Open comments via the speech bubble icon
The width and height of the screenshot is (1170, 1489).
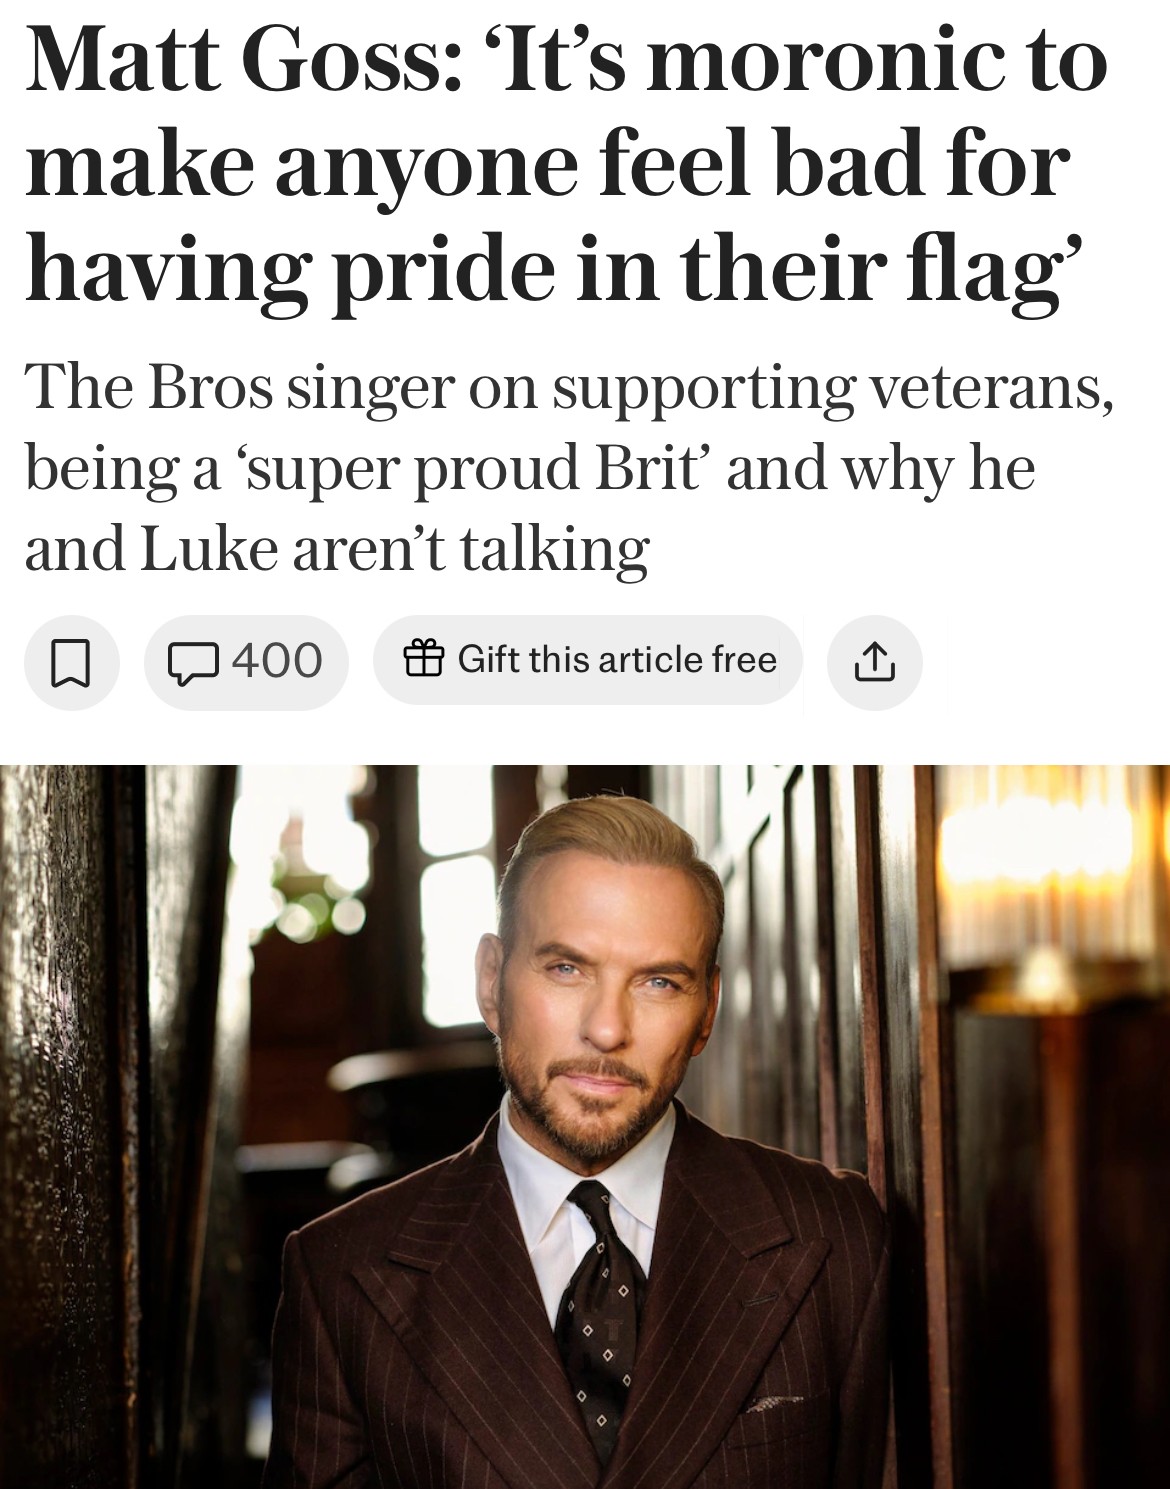(x=193, y=663)
